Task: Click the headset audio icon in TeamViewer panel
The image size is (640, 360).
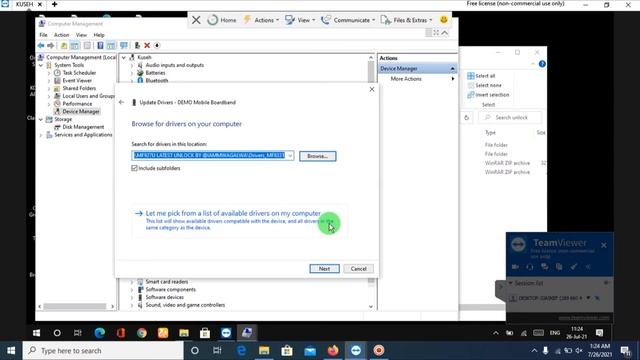Action: pos(530,267)
